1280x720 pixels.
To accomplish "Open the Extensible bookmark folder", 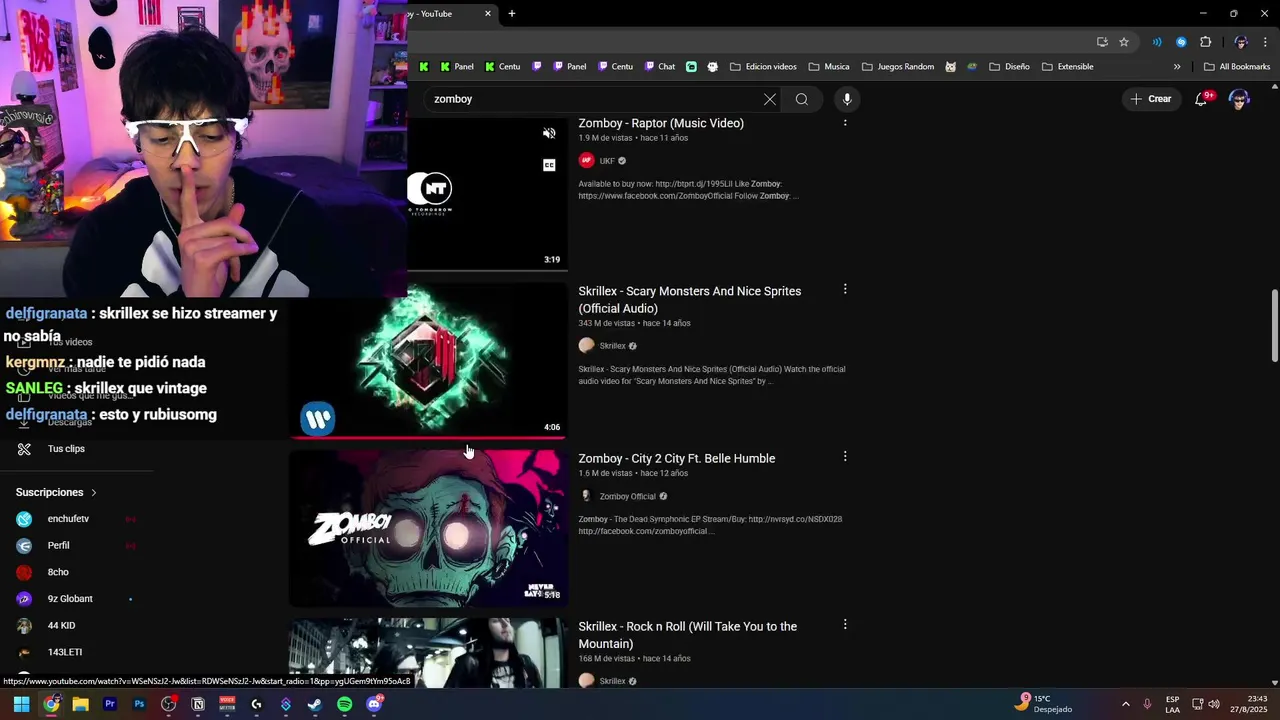I will coord(1067,67).
